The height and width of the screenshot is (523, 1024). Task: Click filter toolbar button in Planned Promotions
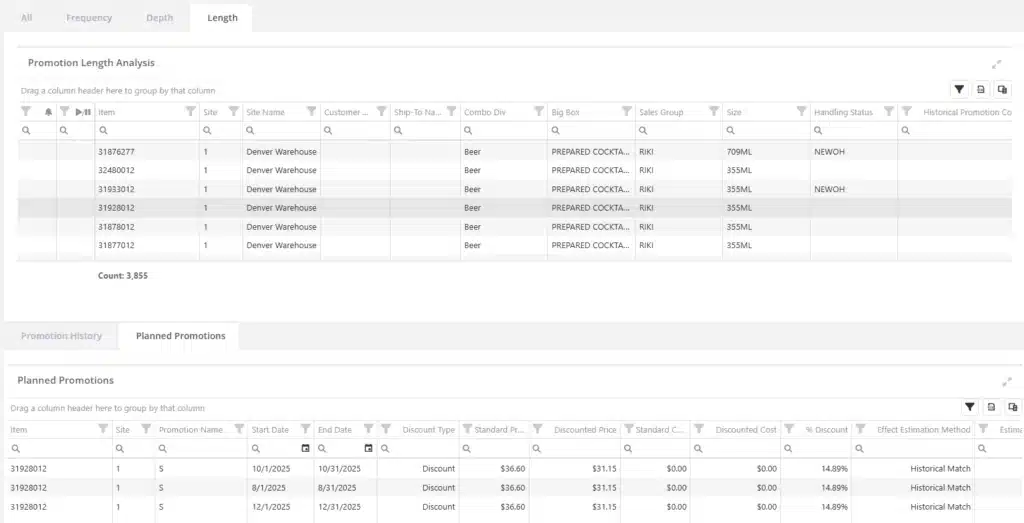pyautogui.click(x=970, y=407)
